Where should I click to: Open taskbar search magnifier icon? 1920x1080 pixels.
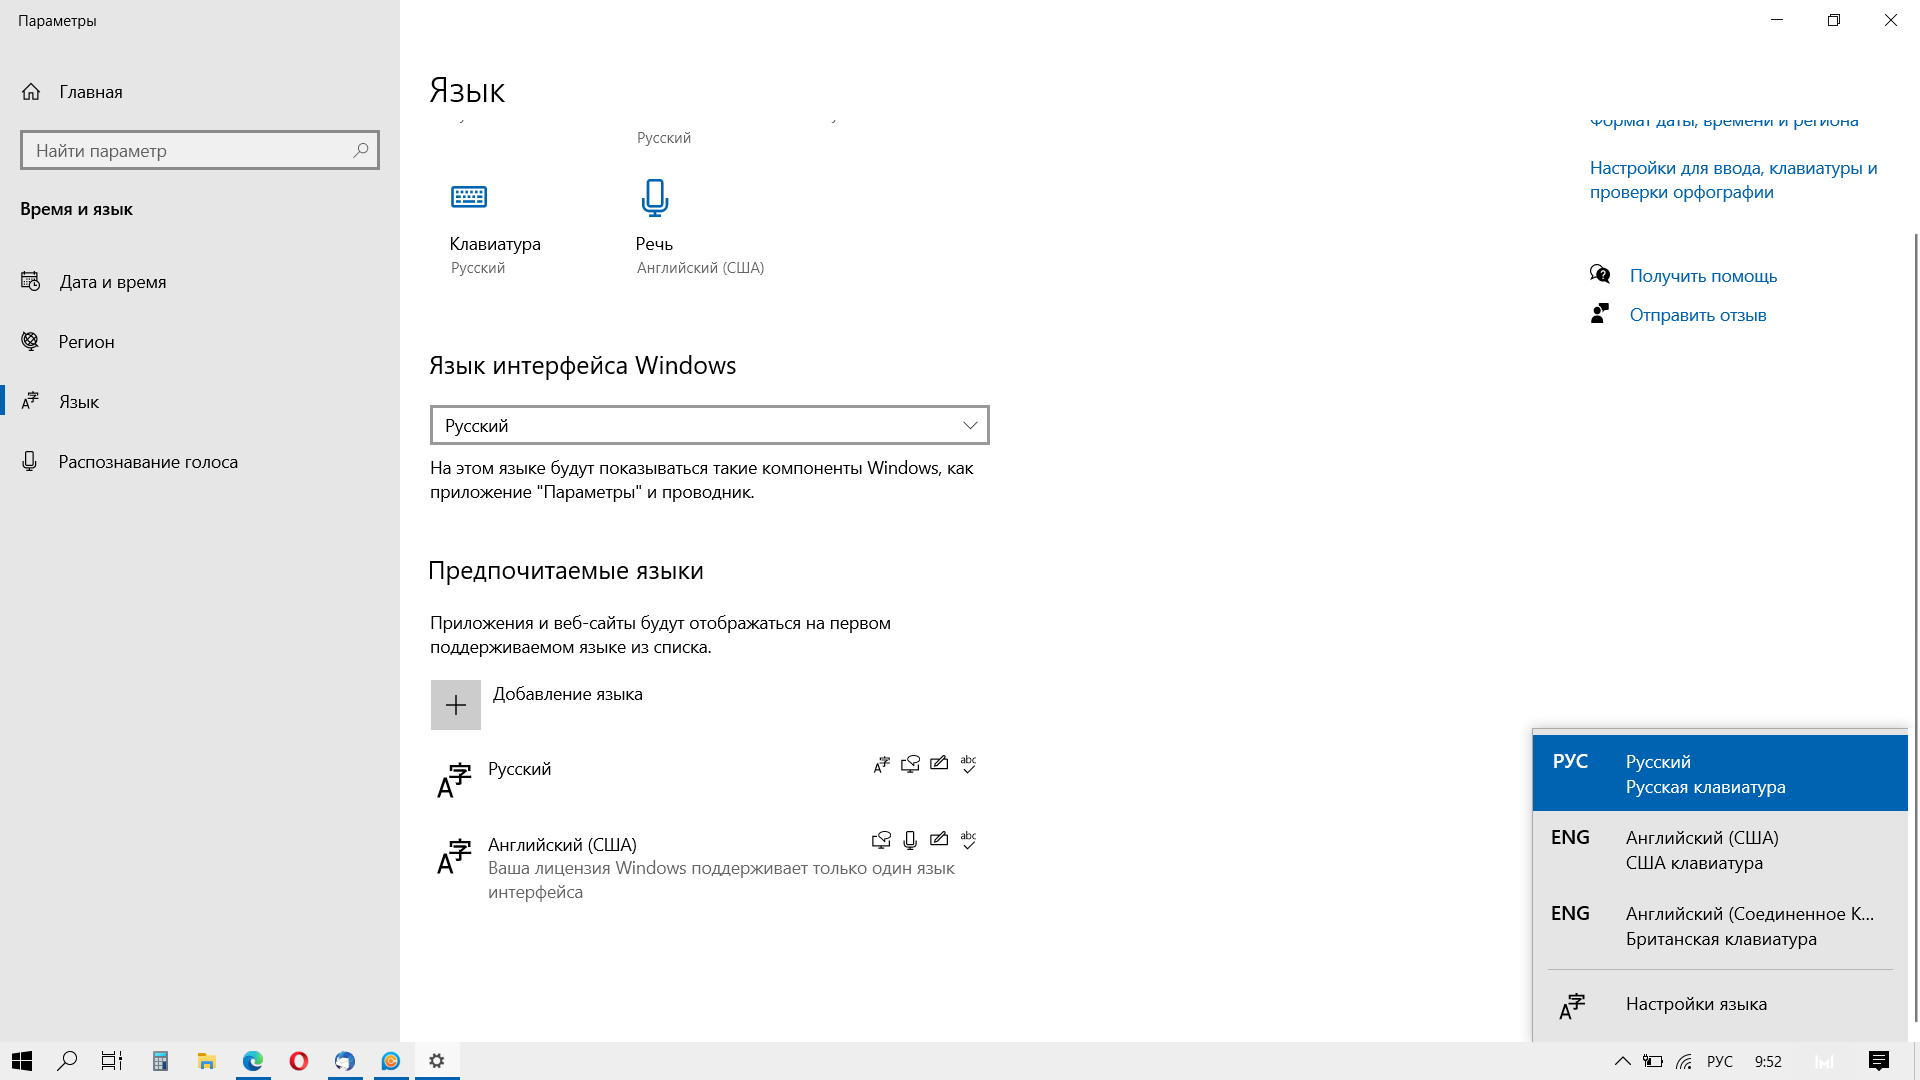pos(67,1061)
